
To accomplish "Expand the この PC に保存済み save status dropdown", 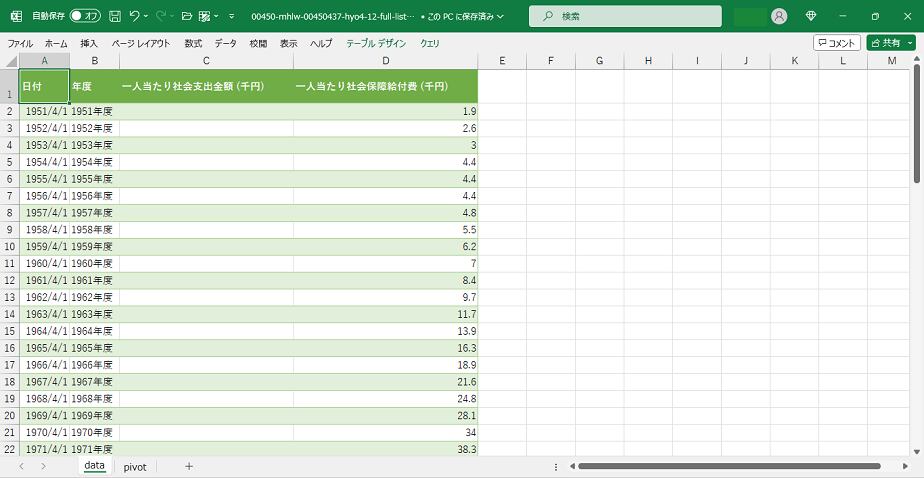I will [x=500, y=17].
